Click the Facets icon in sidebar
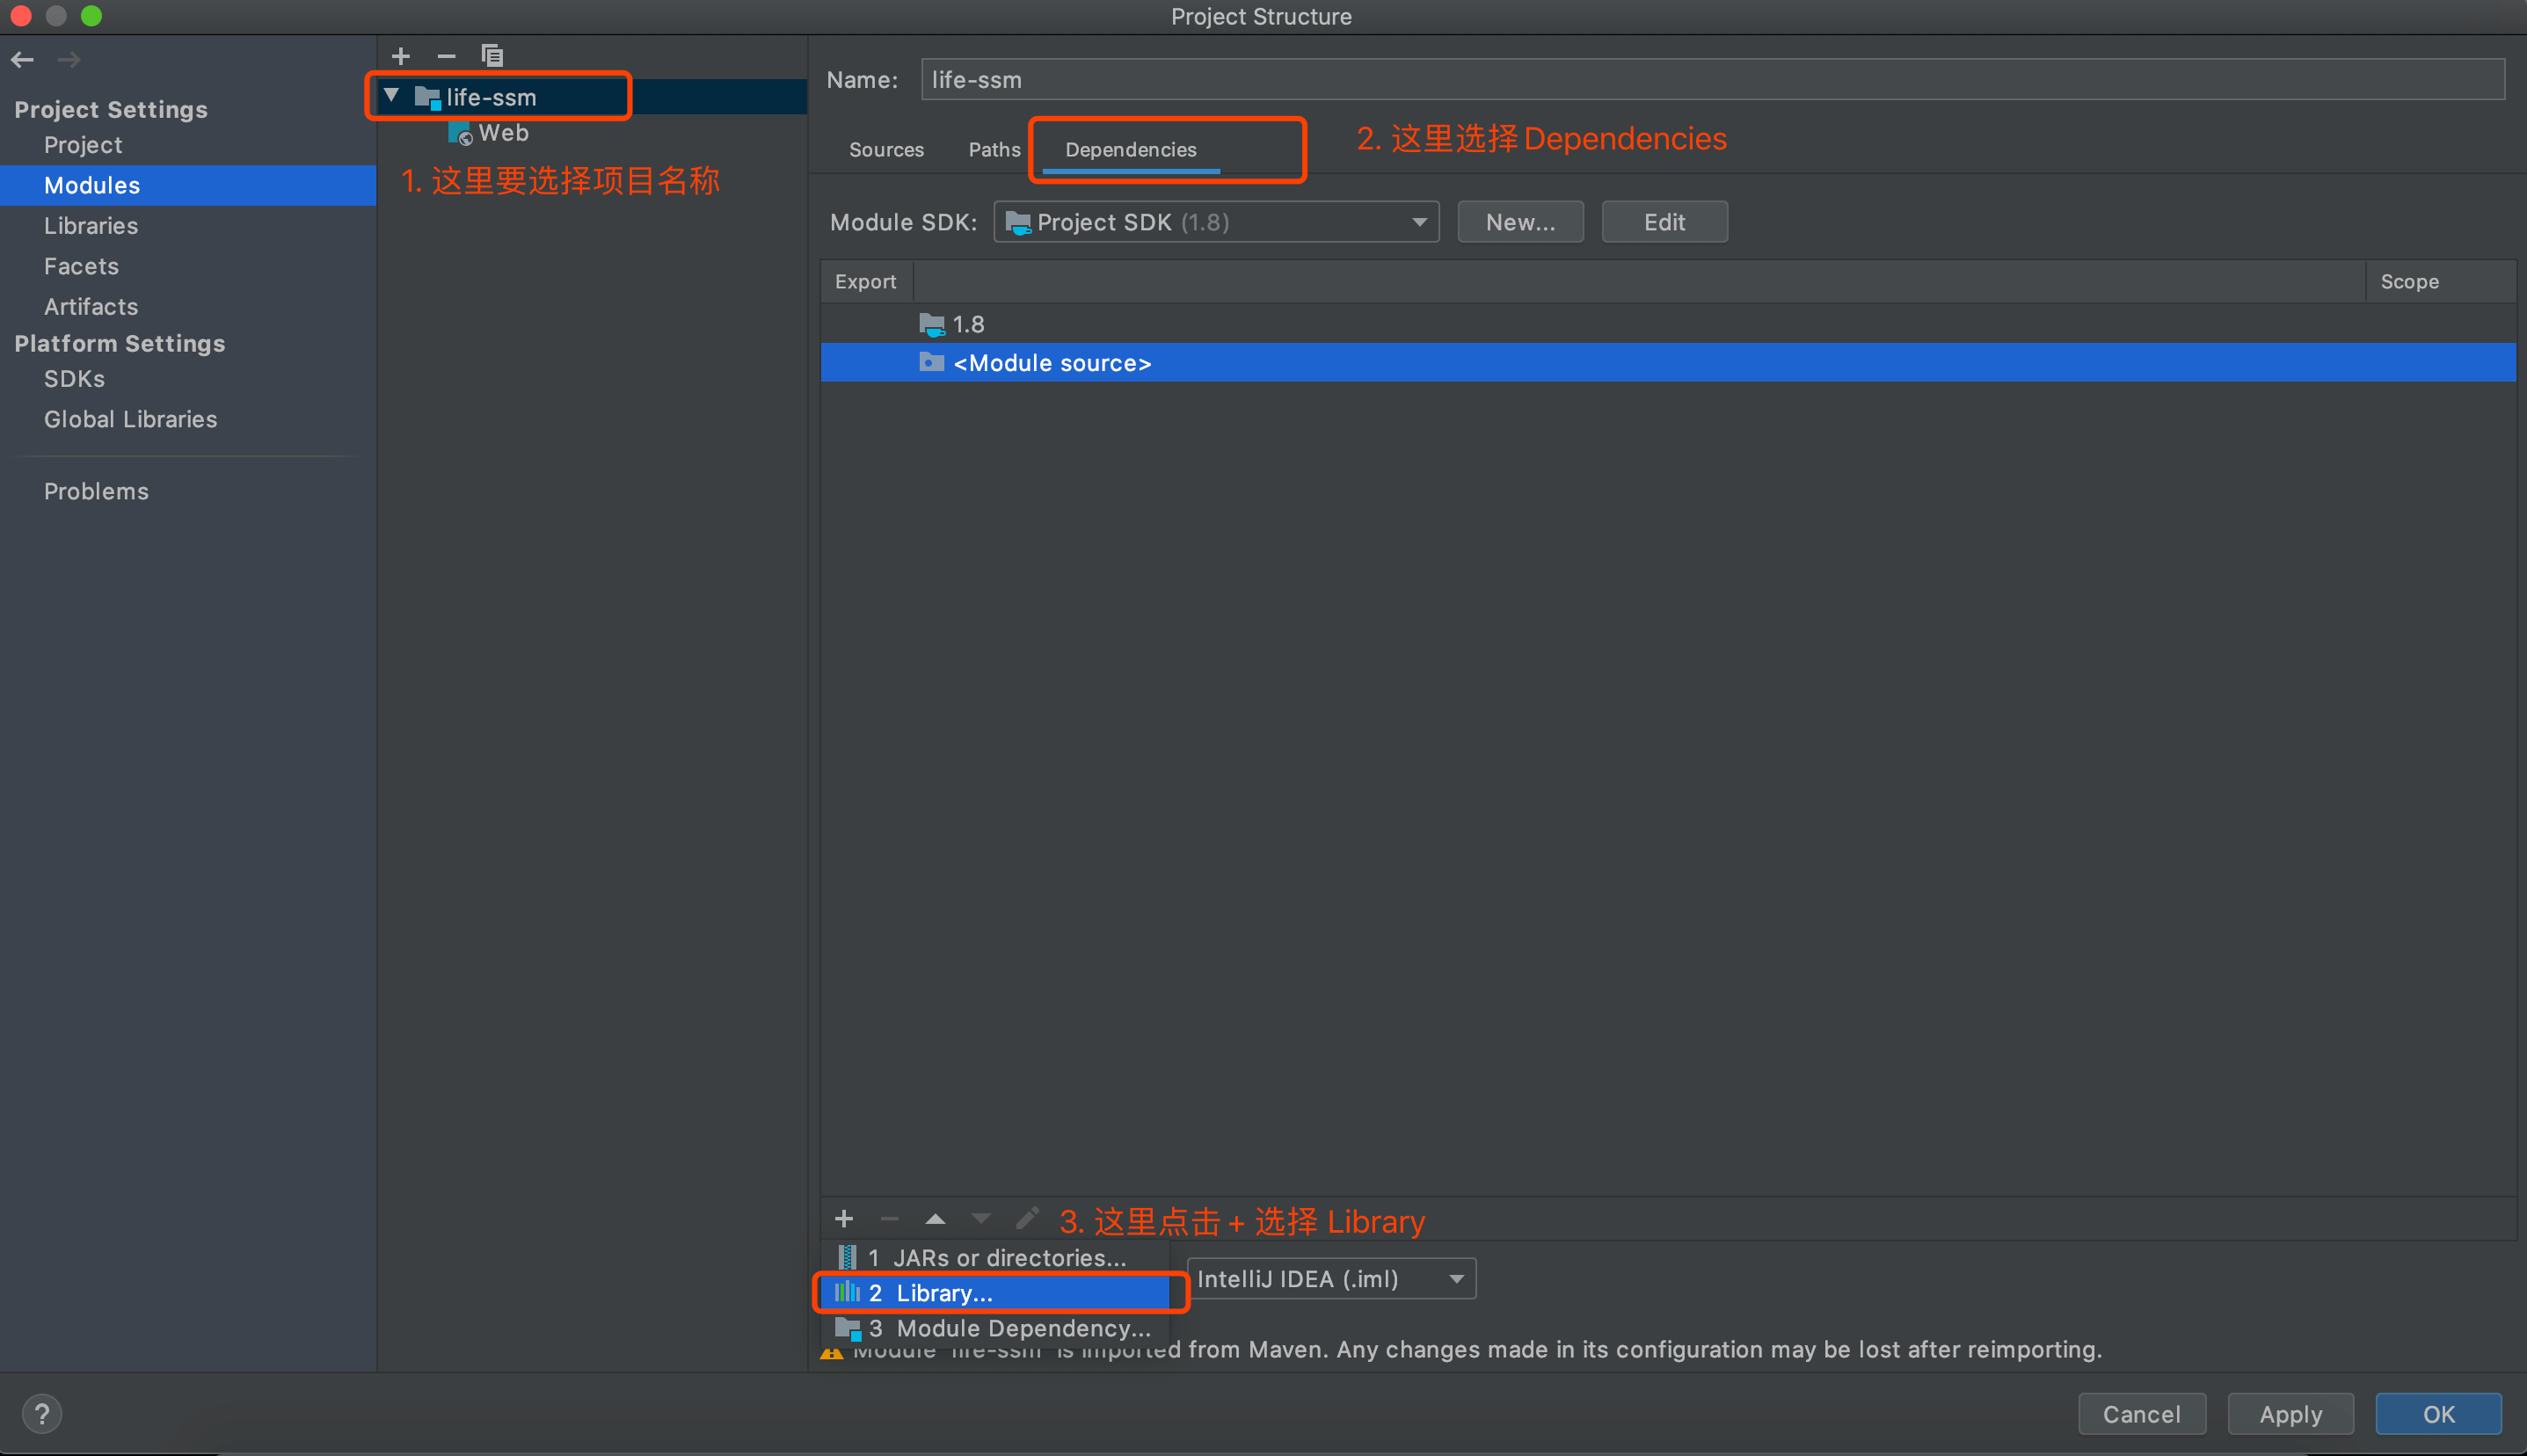Screen dimensions: 2527x1456 [x=82, y=266]
